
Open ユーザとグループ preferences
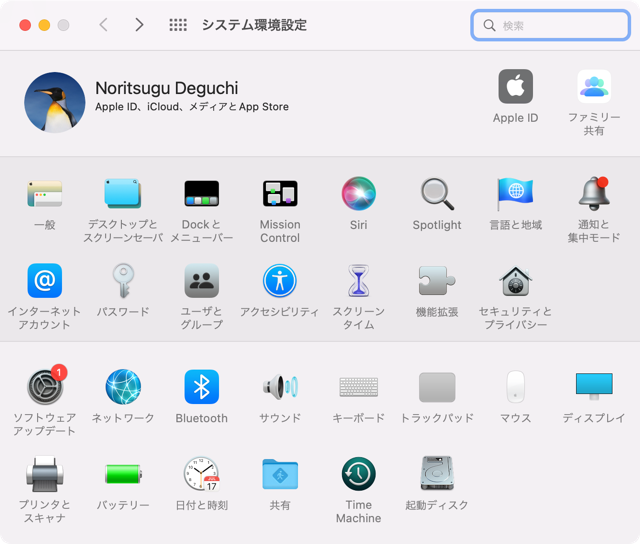point(202,281)
